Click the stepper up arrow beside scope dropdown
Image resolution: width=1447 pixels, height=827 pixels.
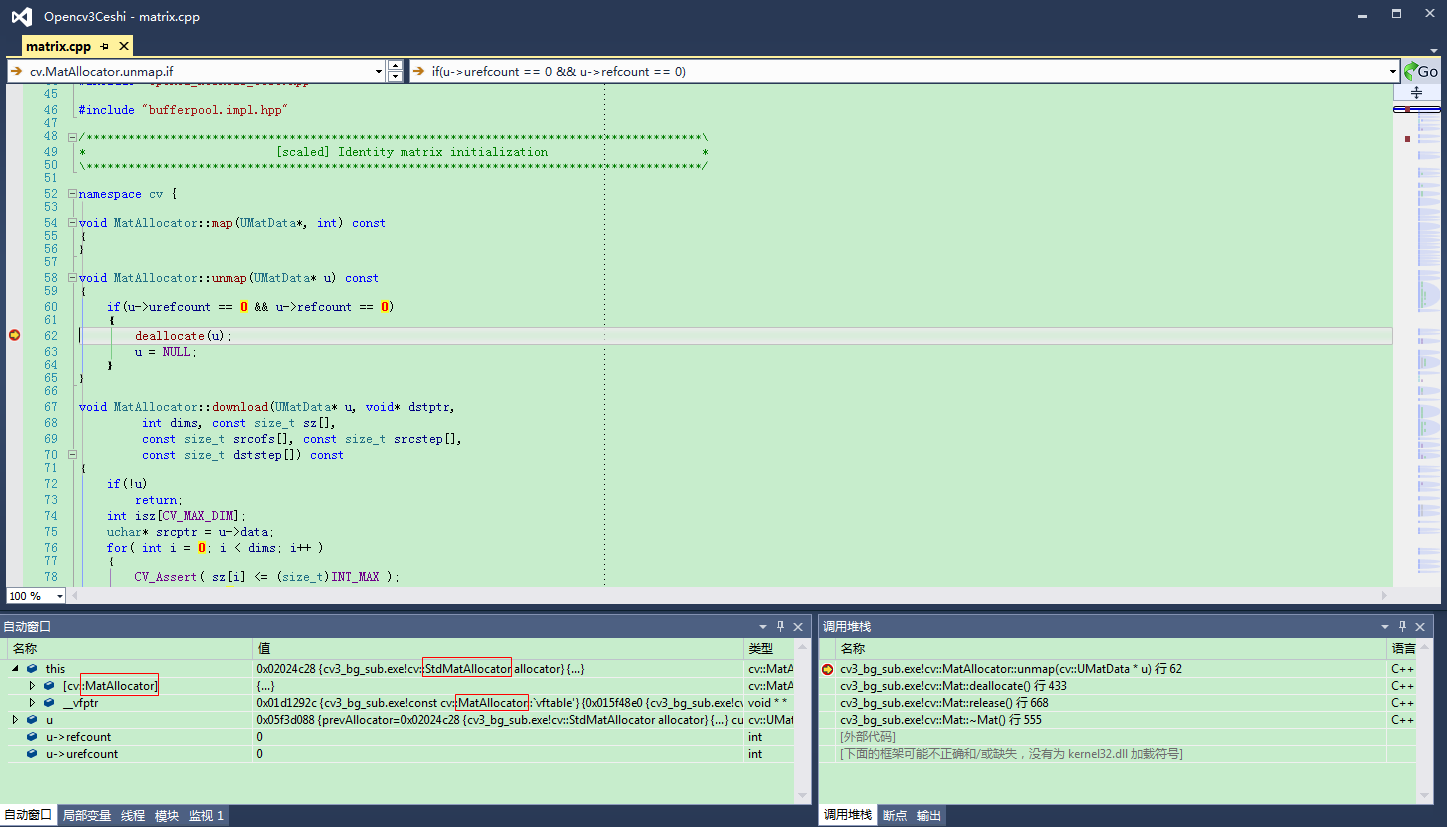395,66
